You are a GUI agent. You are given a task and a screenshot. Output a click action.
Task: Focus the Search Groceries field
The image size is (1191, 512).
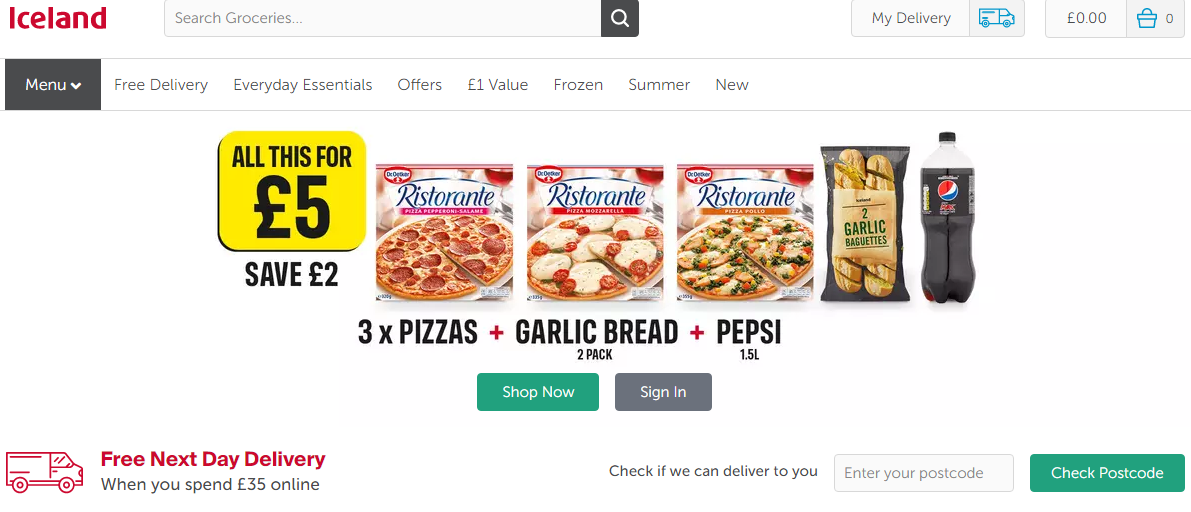point(382,18)
